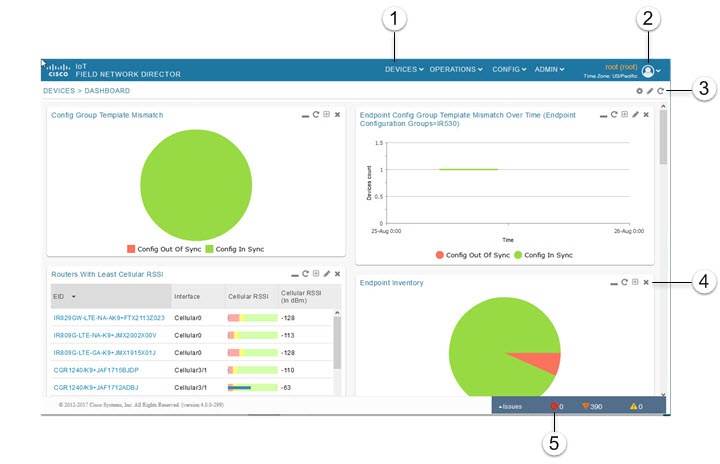Screen dimensions: 720x464
Task: Add filter on Endpoint Inventory dashlet
Action: click(x=635, y=282)
